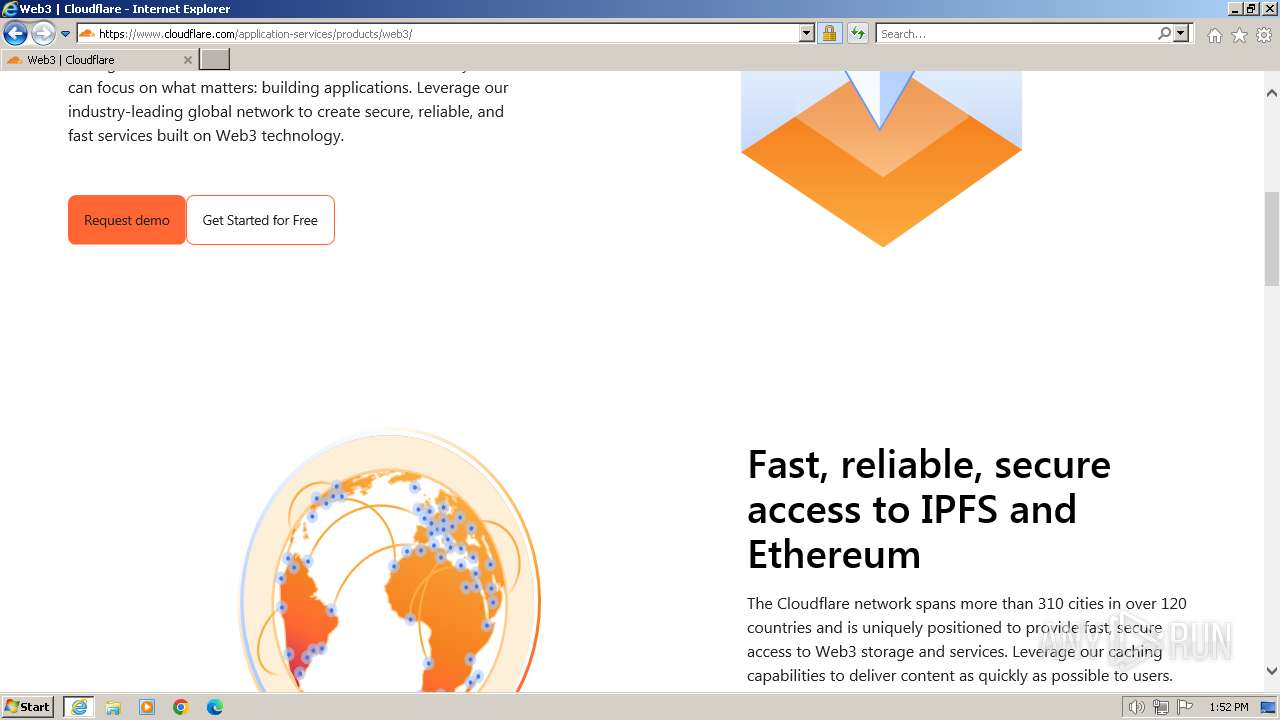Click the orange diamond illustration
This screenshot has height=720, width=1280.
click(881, 158)
